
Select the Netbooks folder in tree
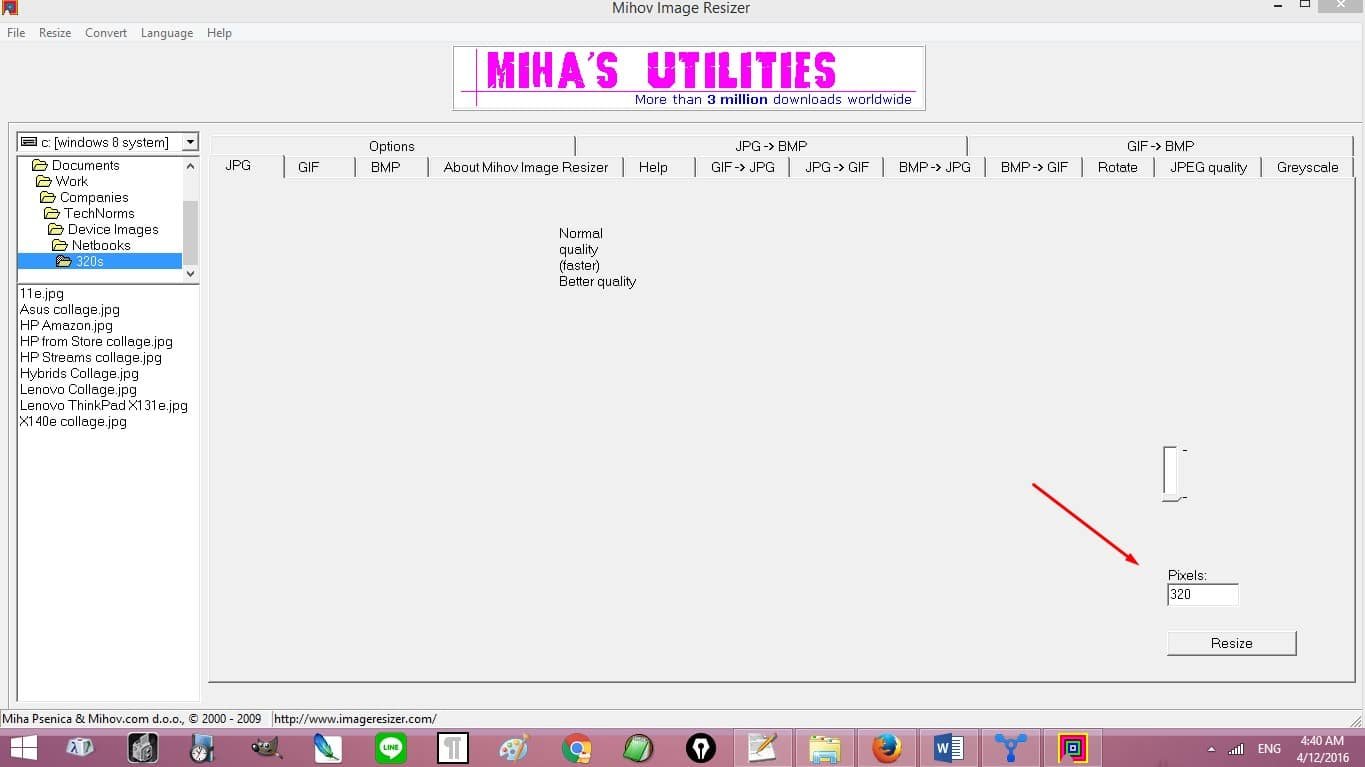coord(100,245)
